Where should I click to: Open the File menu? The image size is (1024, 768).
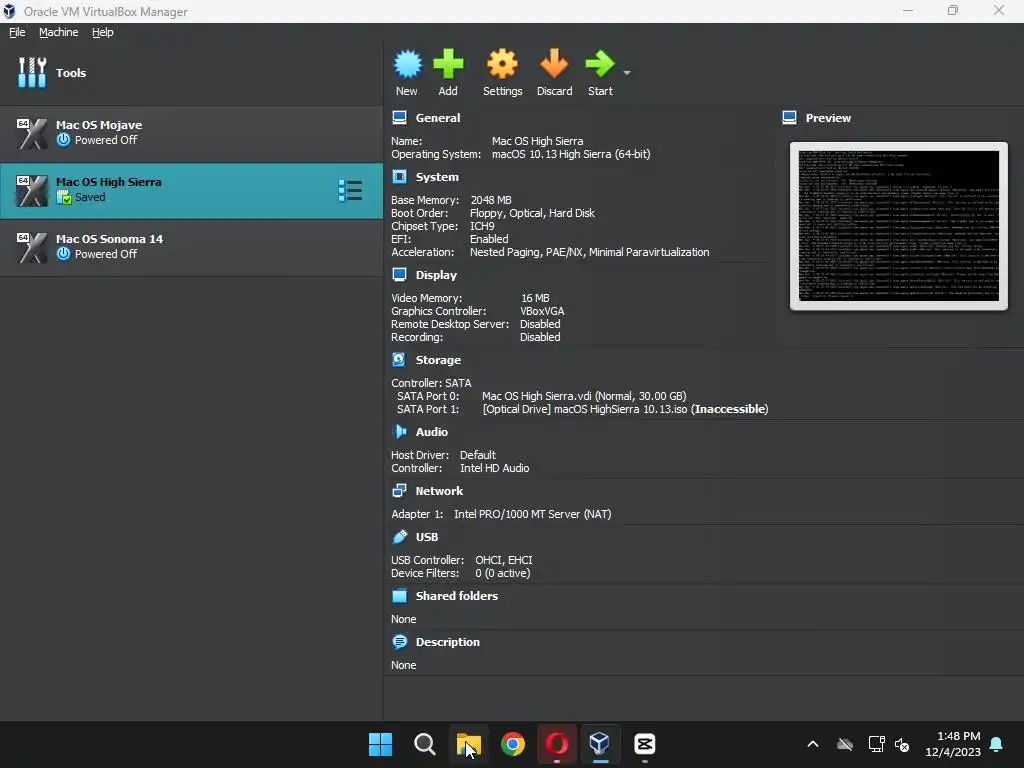coord(17,32)
